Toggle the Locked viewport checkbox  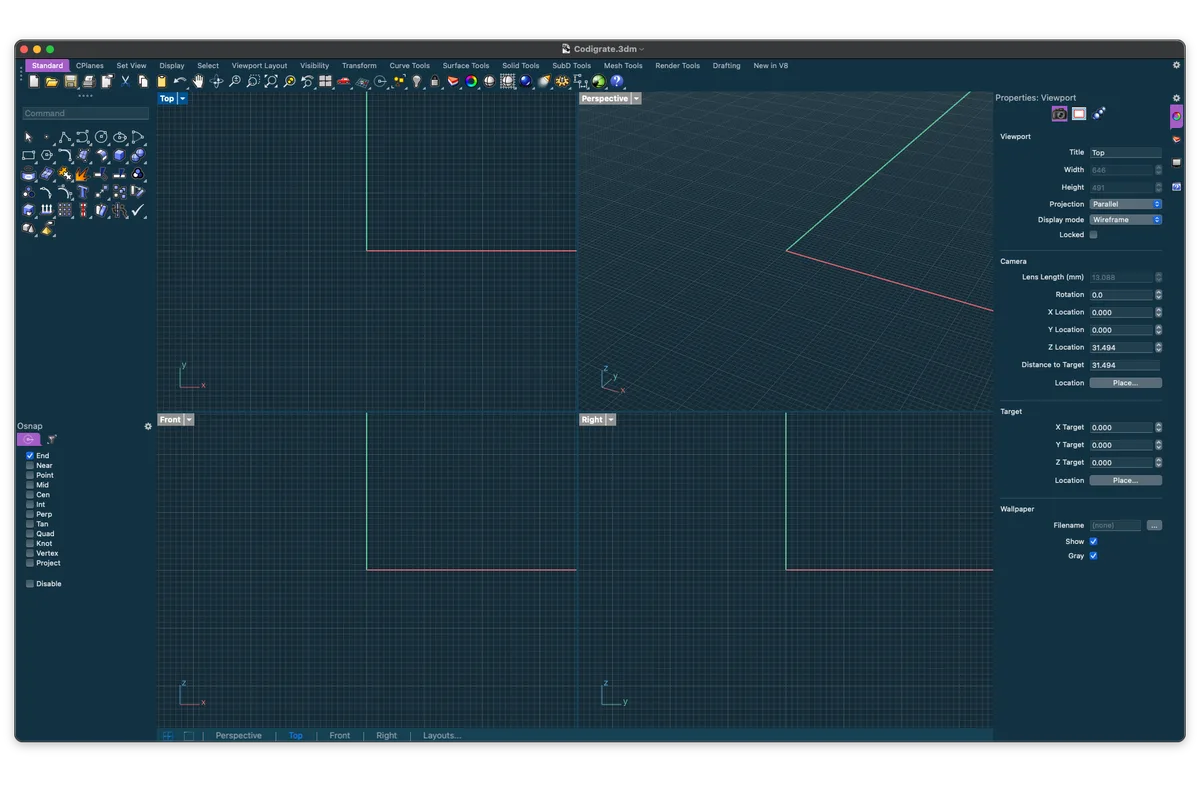pos(1093,235)
